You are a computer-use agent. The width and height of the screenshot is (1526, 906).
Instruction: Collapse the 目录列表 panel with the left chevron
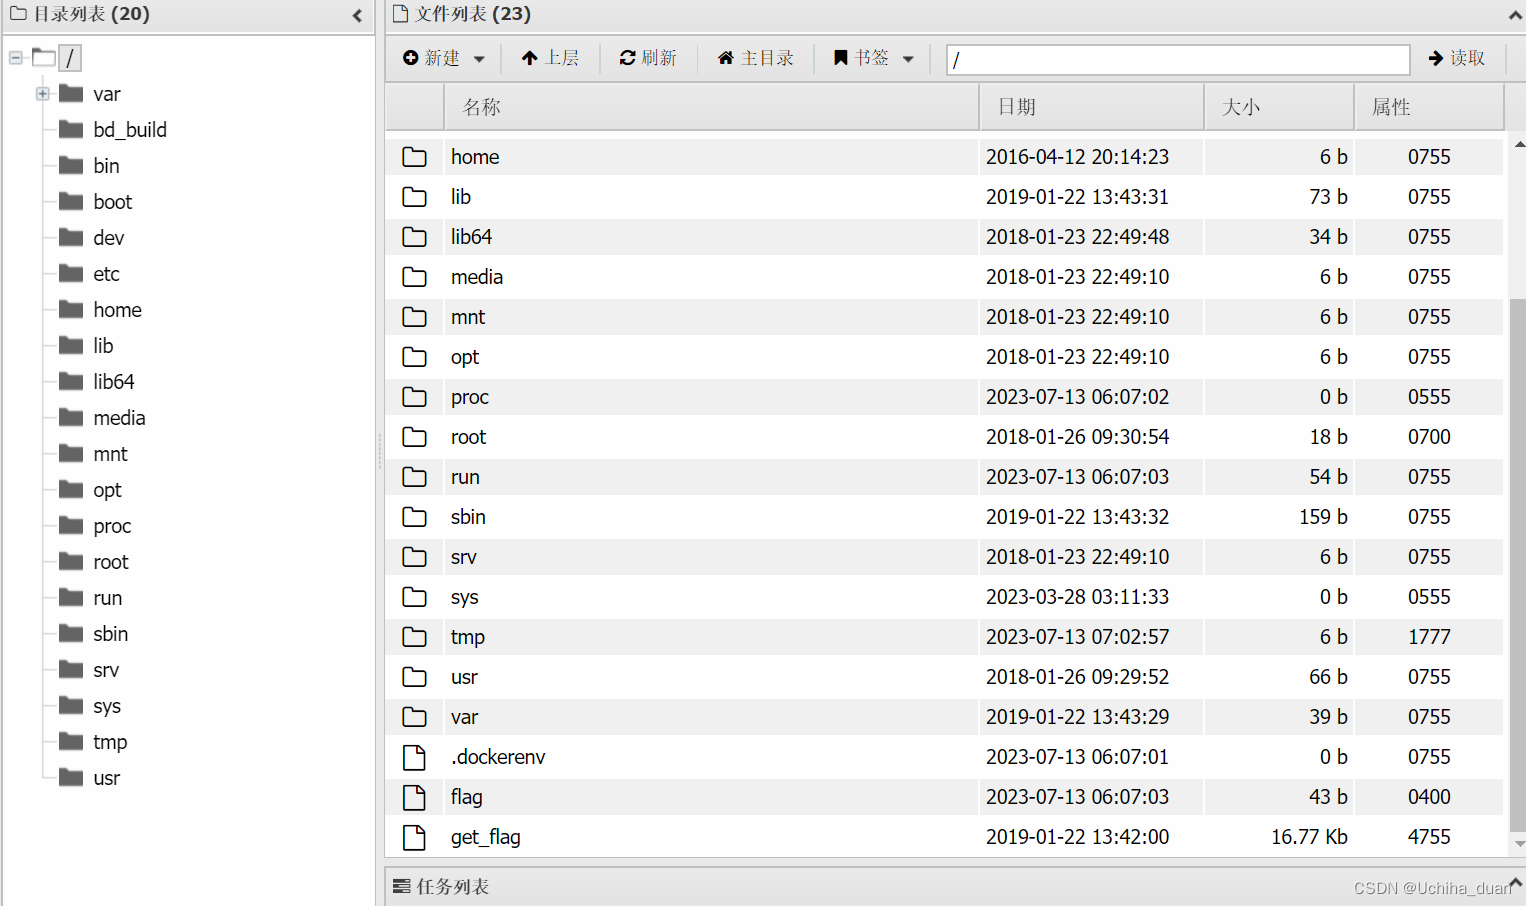point(357,16)
